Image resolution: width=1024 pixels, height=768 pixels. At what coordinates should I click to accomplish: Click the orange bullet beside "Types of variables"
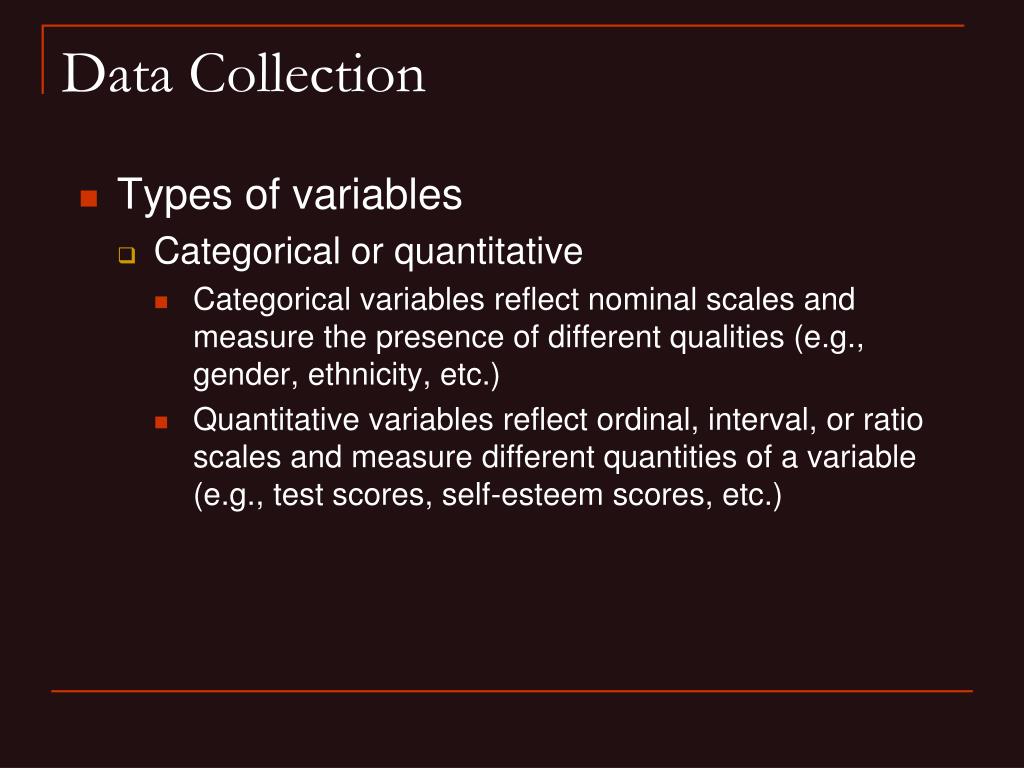click(89, 198)
